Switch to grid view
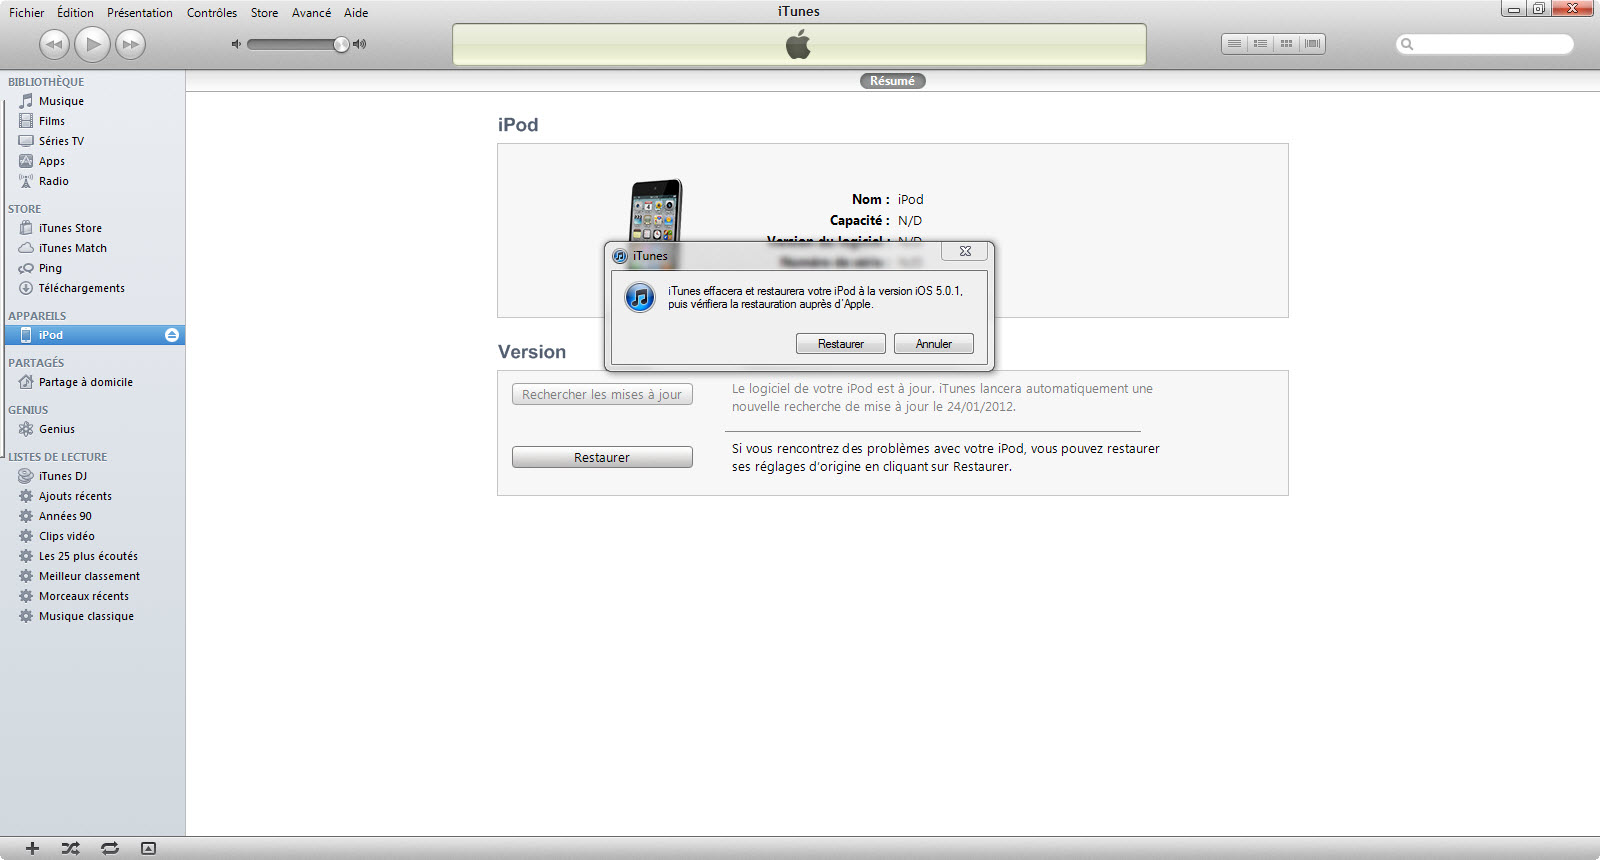The width and height of the screenshot is (1600, 860). click(1287, 44)
